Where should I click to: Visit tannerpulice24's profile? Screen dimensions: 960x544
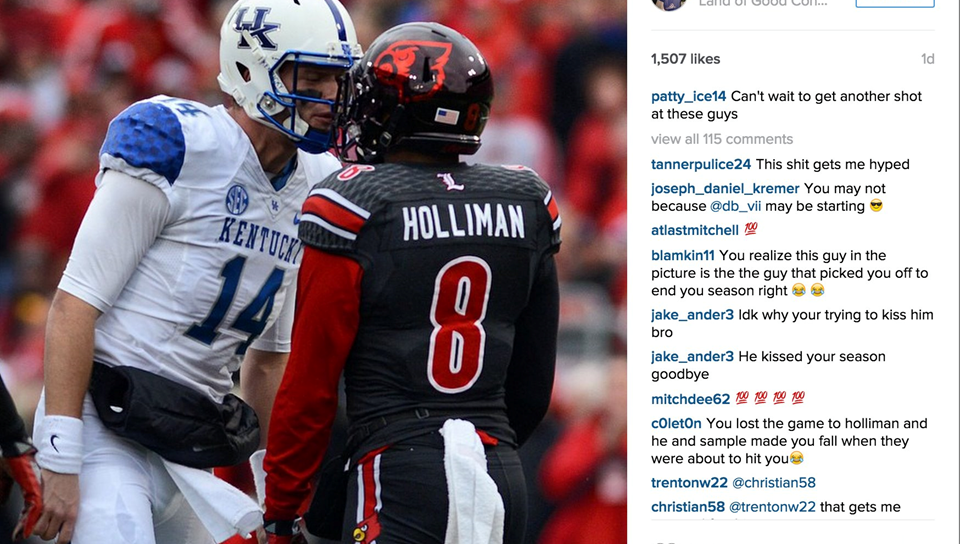700,165
